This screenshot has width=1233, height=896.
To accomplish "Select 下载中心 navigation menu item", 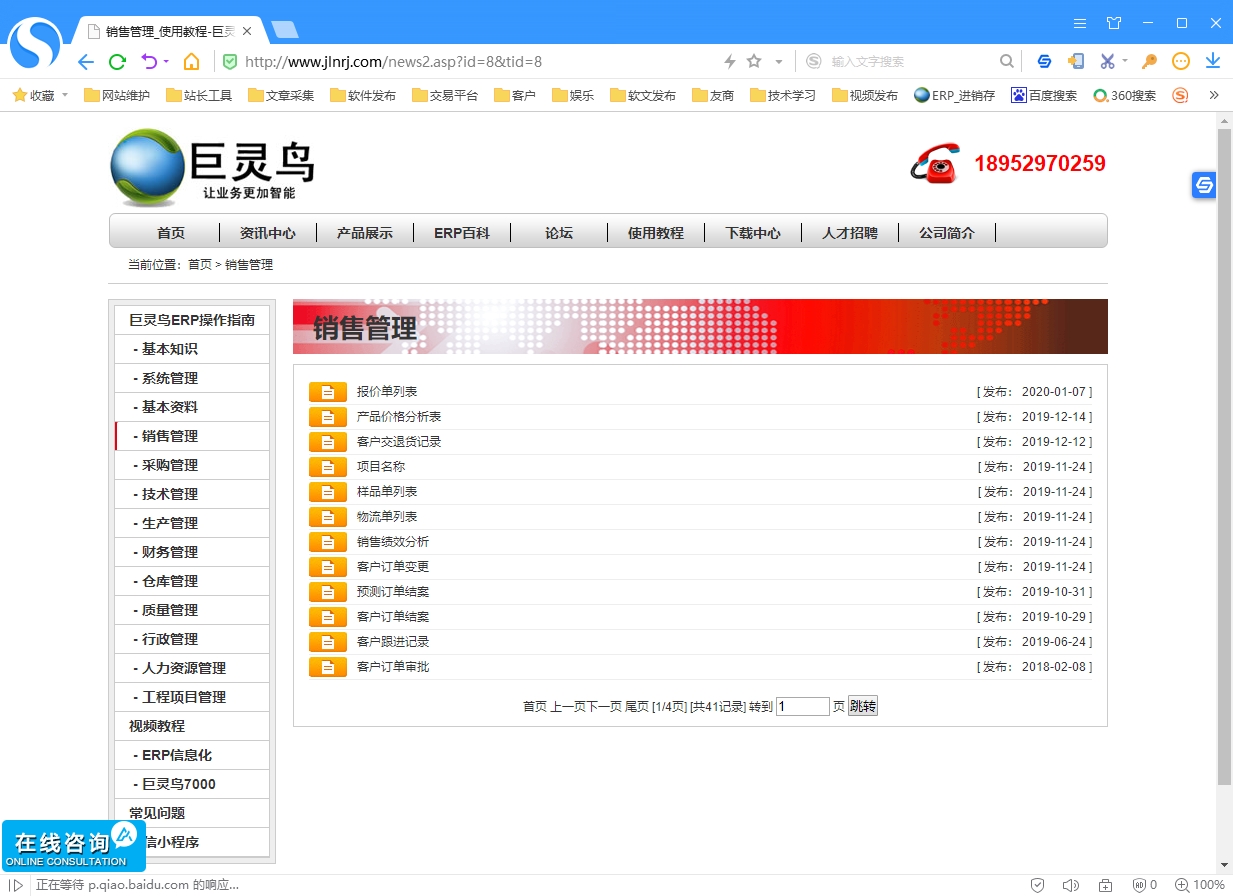I will (x=752, y=233).
